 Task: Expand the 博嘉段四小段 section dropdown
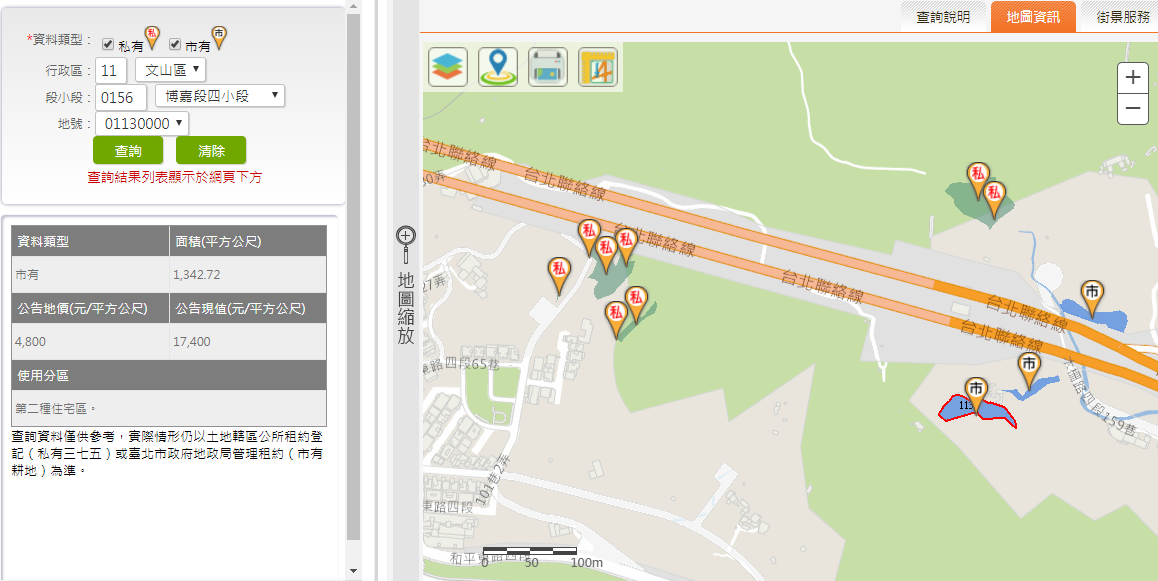(x=220, y=96)
